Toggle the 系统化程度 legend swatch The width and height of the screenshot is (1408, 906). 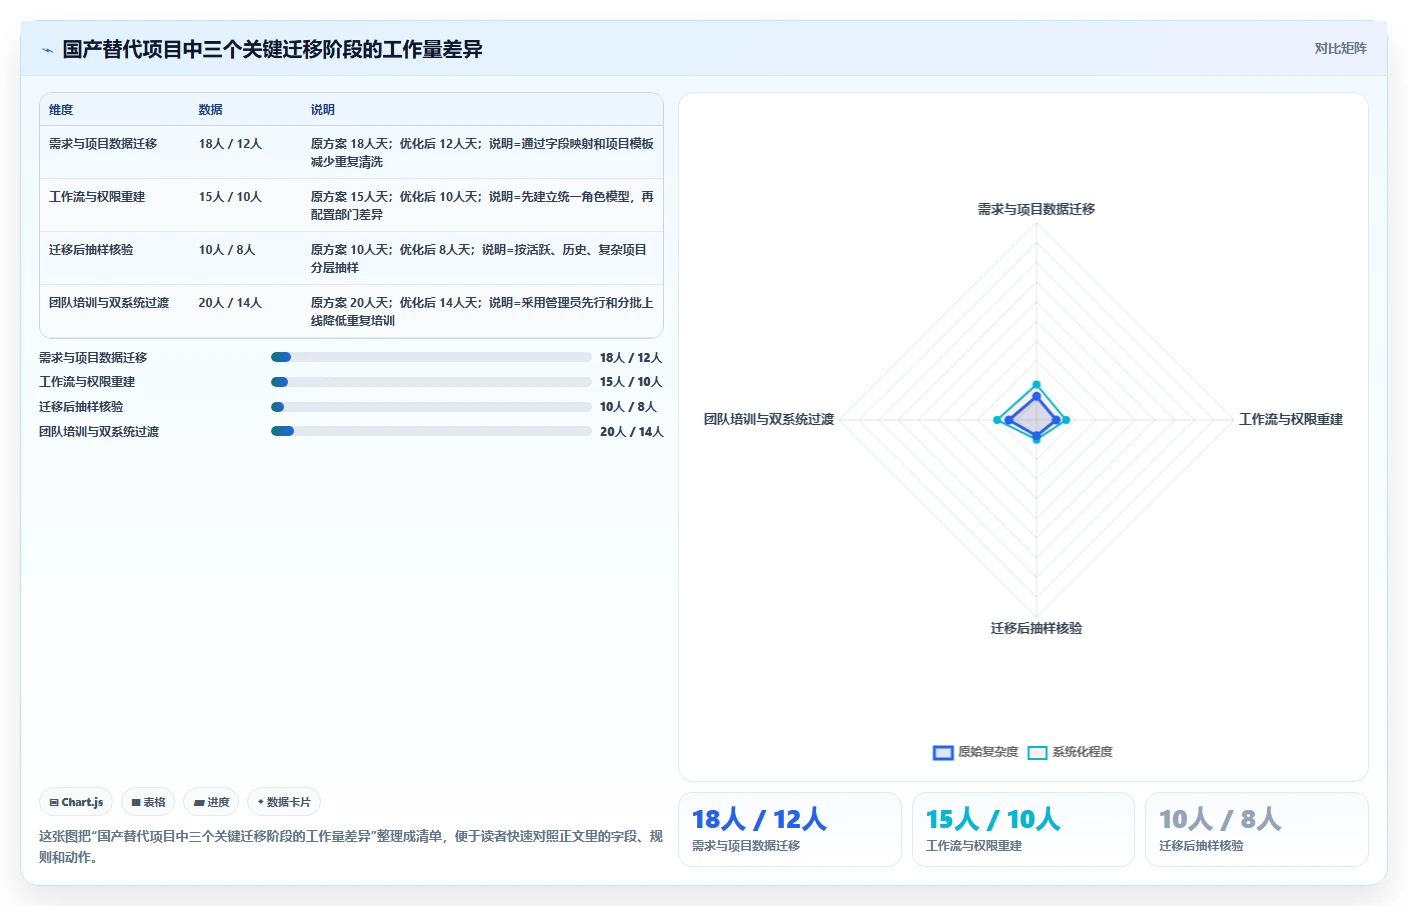pos(1037,753)
